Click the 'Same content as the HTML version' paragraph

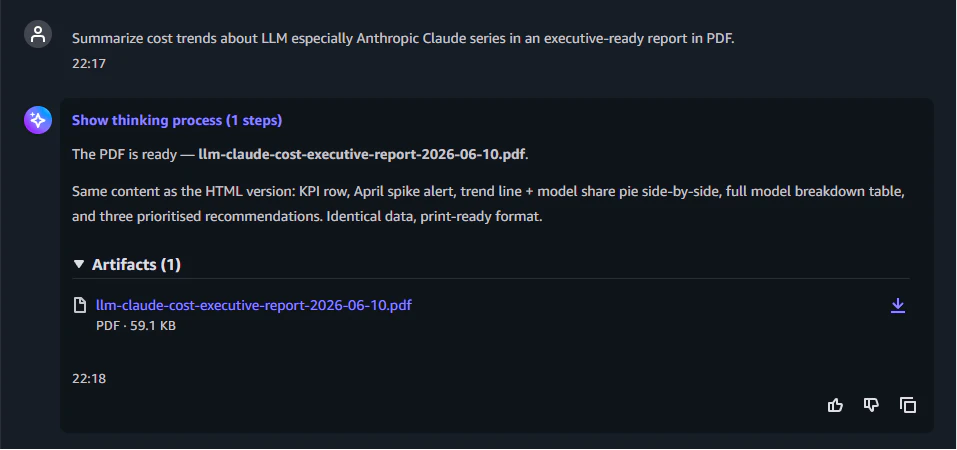(x=488, y=204)
